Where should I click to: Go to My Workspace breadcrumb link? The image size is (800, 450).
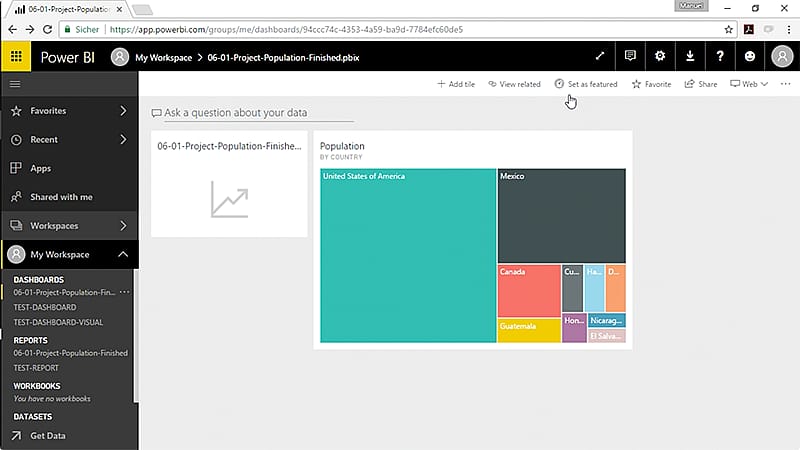point(163,58)
